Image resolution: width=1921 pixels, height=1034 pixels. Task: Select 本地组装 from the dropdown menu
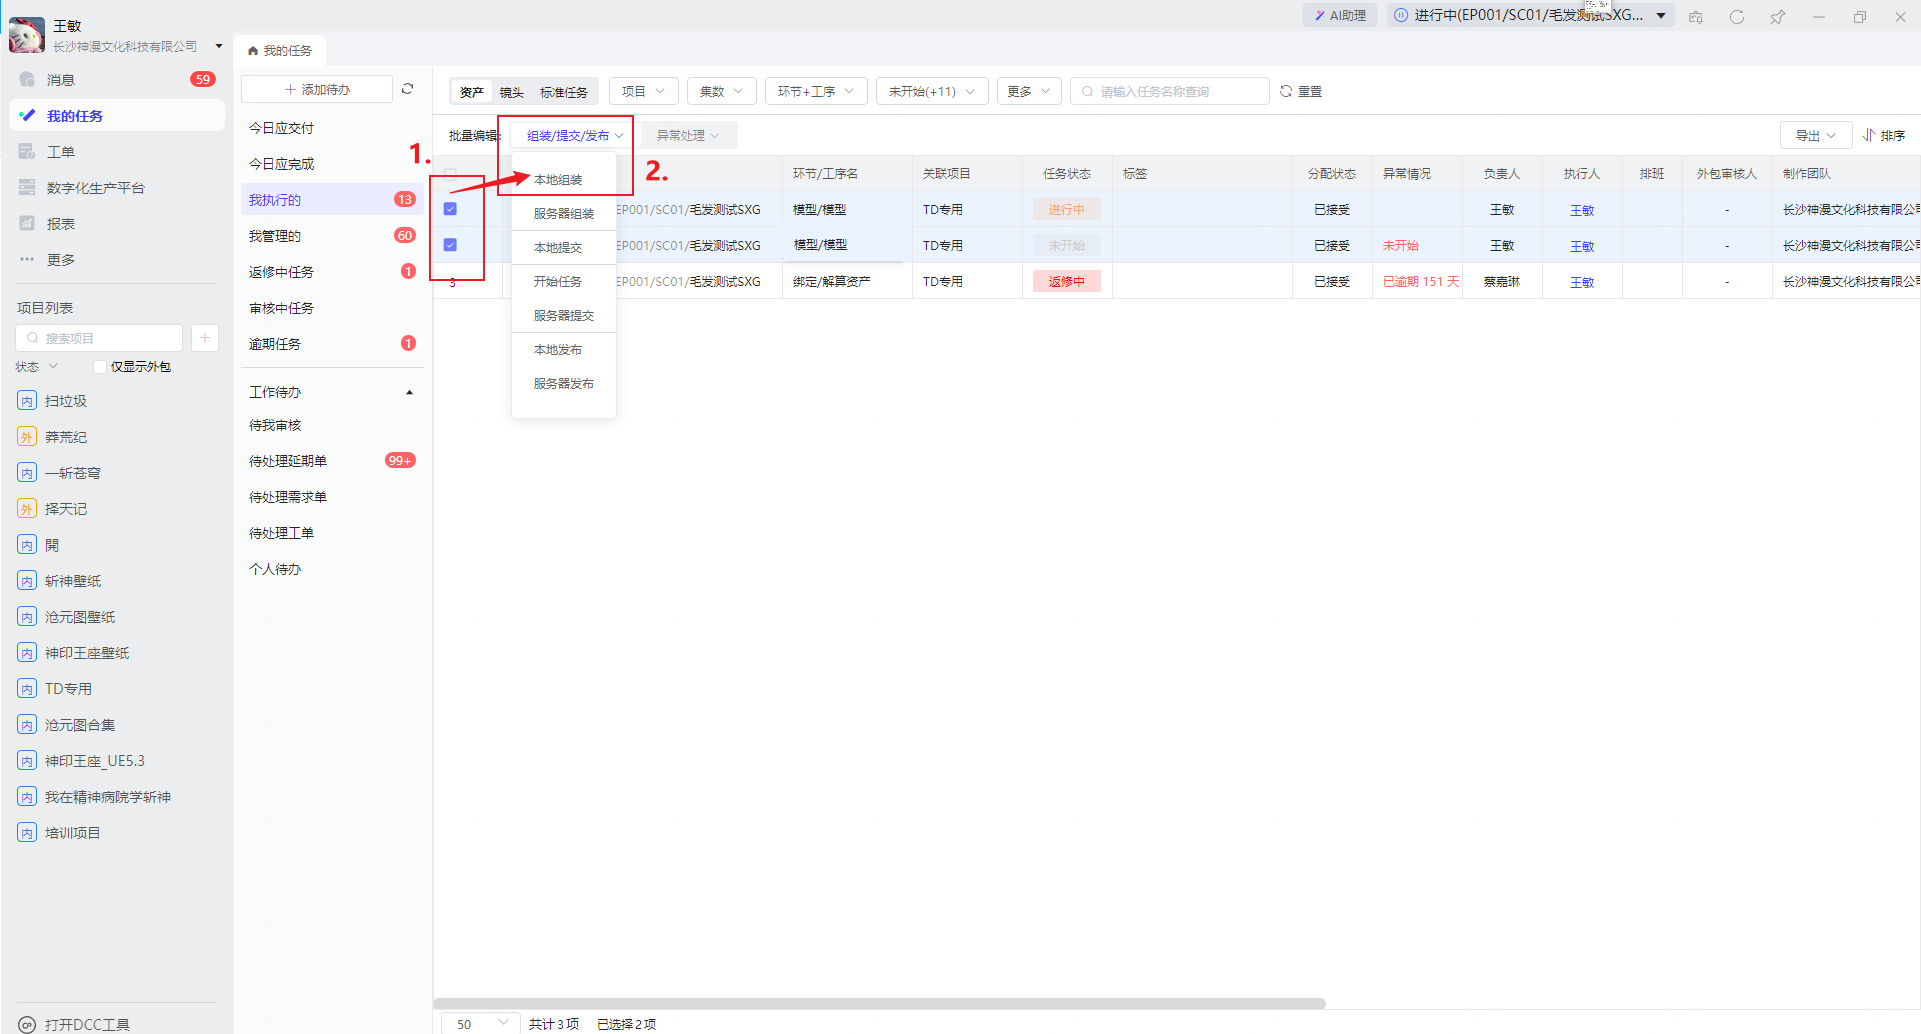(x=558, y=180)
